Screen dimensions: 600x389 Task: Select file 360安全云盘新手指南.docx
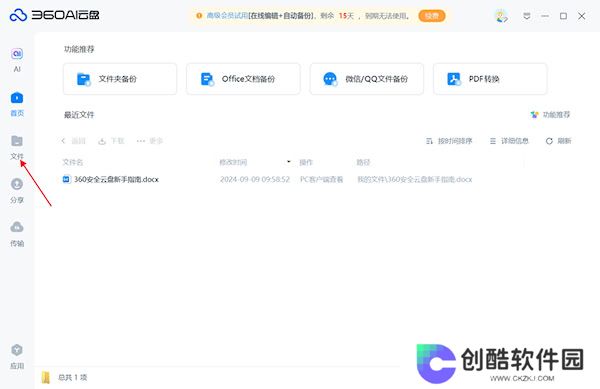(x=116, y=179)
